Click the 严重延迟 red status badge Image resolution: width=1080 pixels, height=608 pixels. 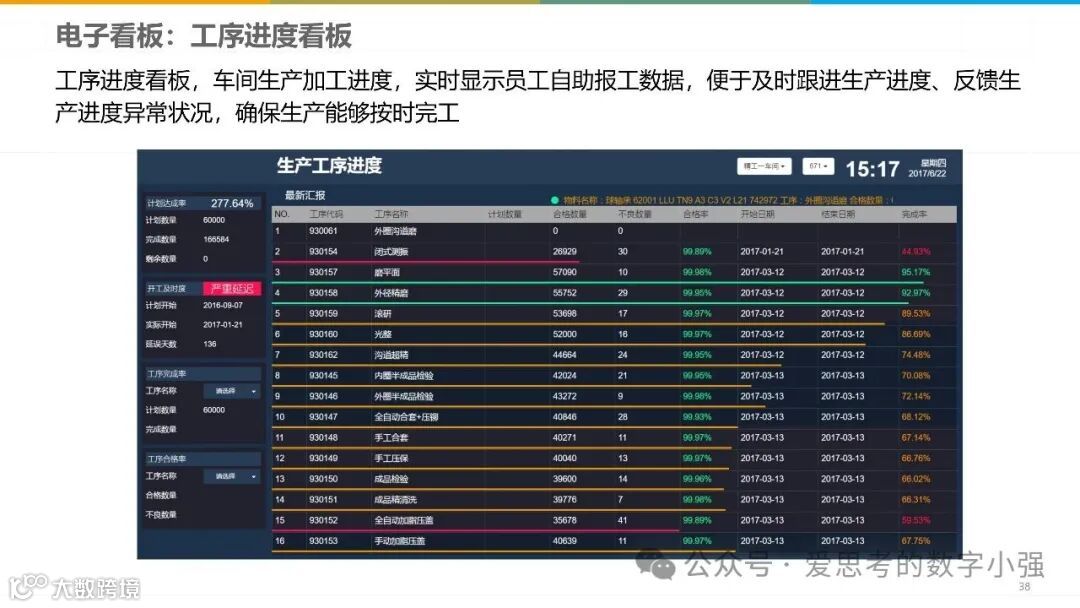coord(232,289)
